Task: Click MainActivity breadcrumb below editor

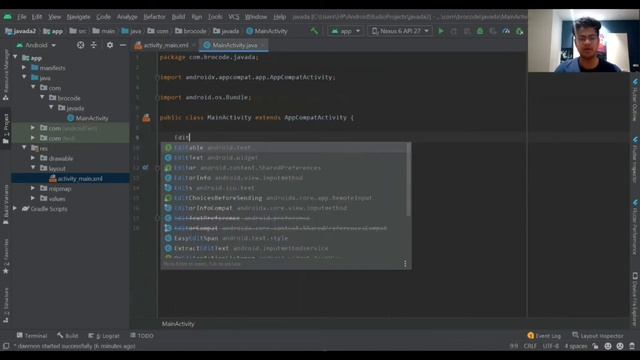Action: click(178, 324)
